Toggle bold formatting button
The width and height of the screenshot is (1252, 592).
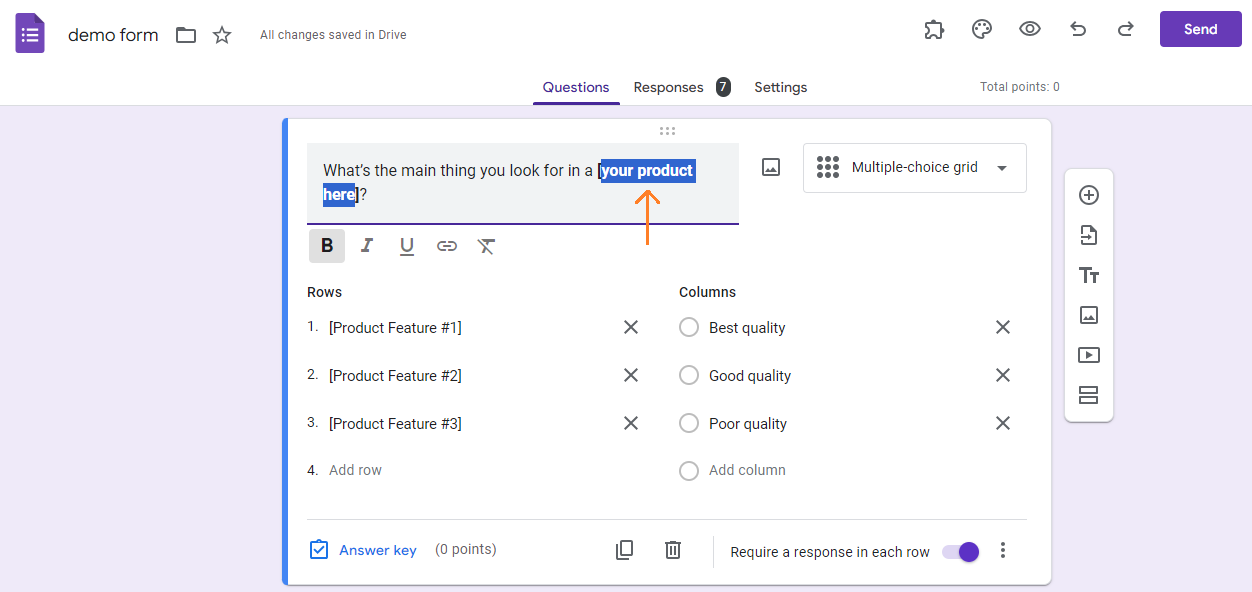click(327, 246)
